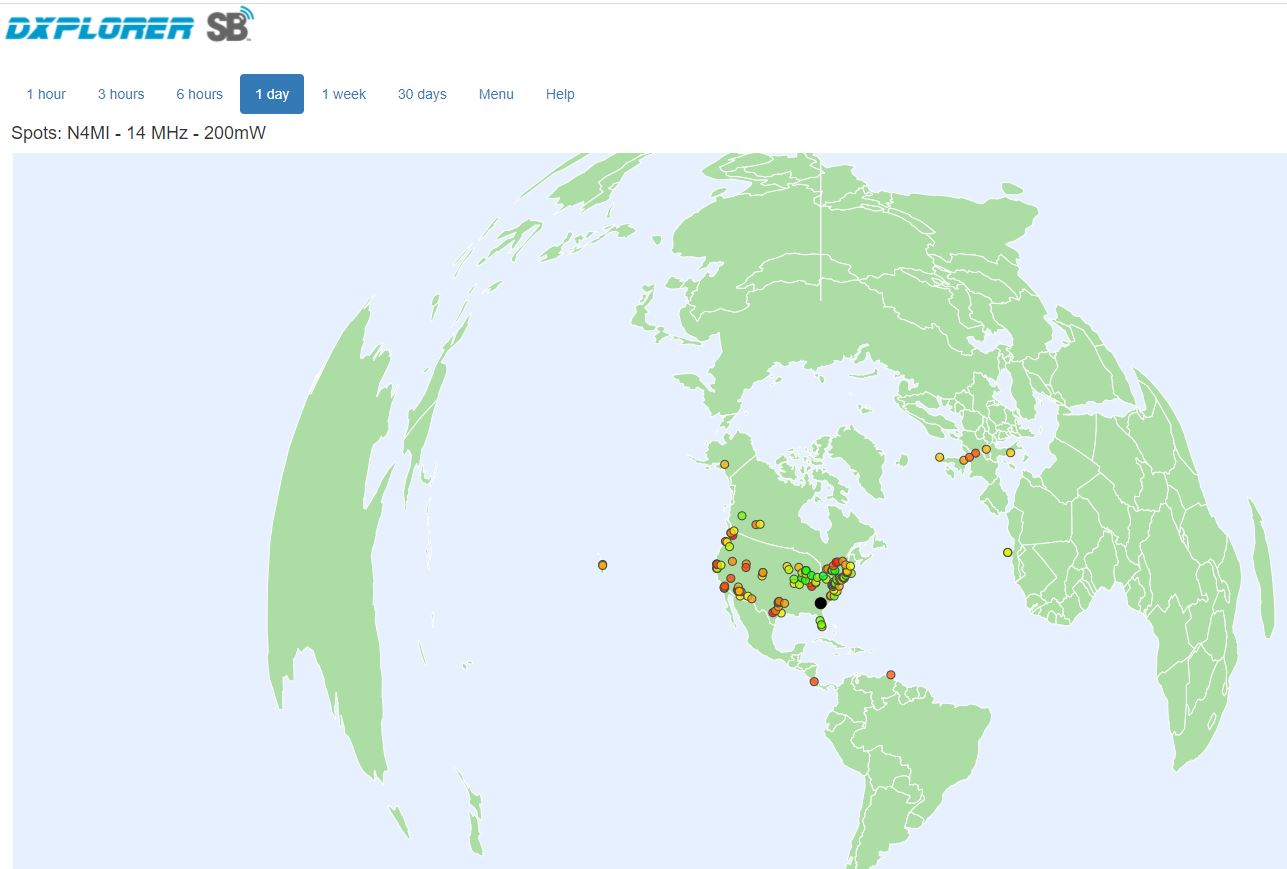Click the Central America spot marker
This screenshot has height=869, width=1287.
tap(814, 681)
